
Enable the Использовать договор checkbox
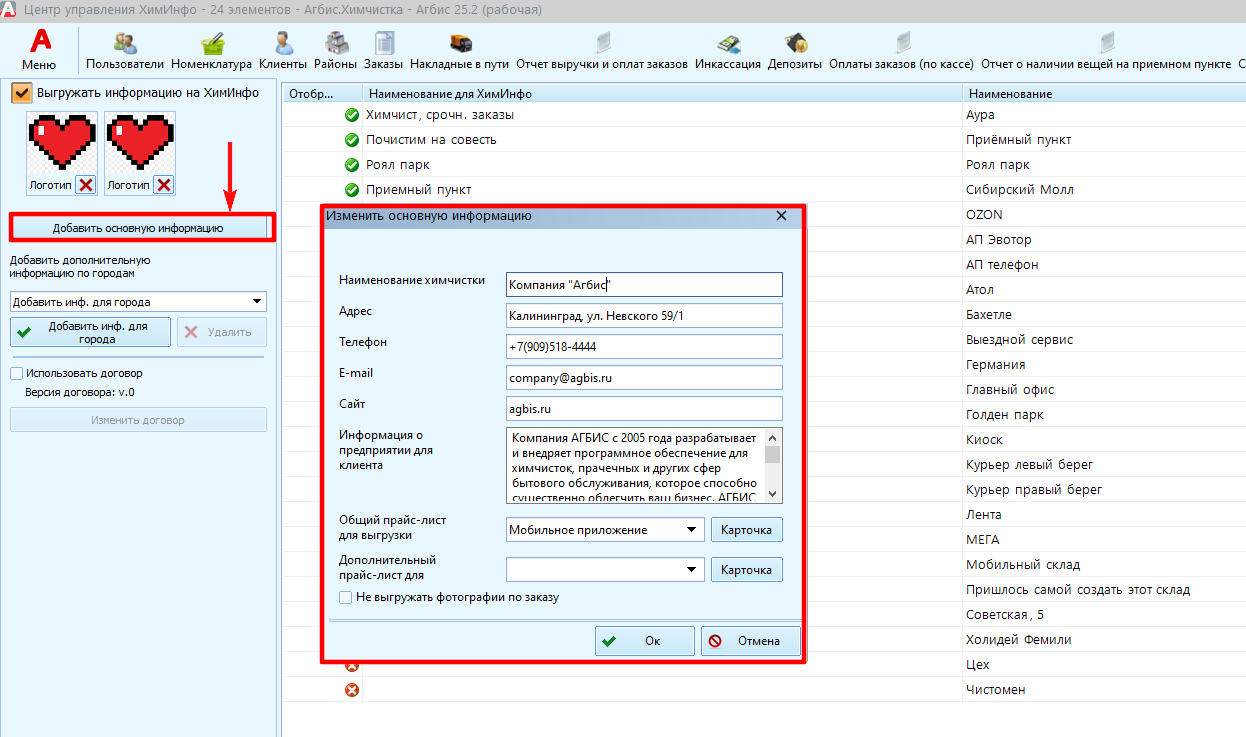tap(17, 373)
